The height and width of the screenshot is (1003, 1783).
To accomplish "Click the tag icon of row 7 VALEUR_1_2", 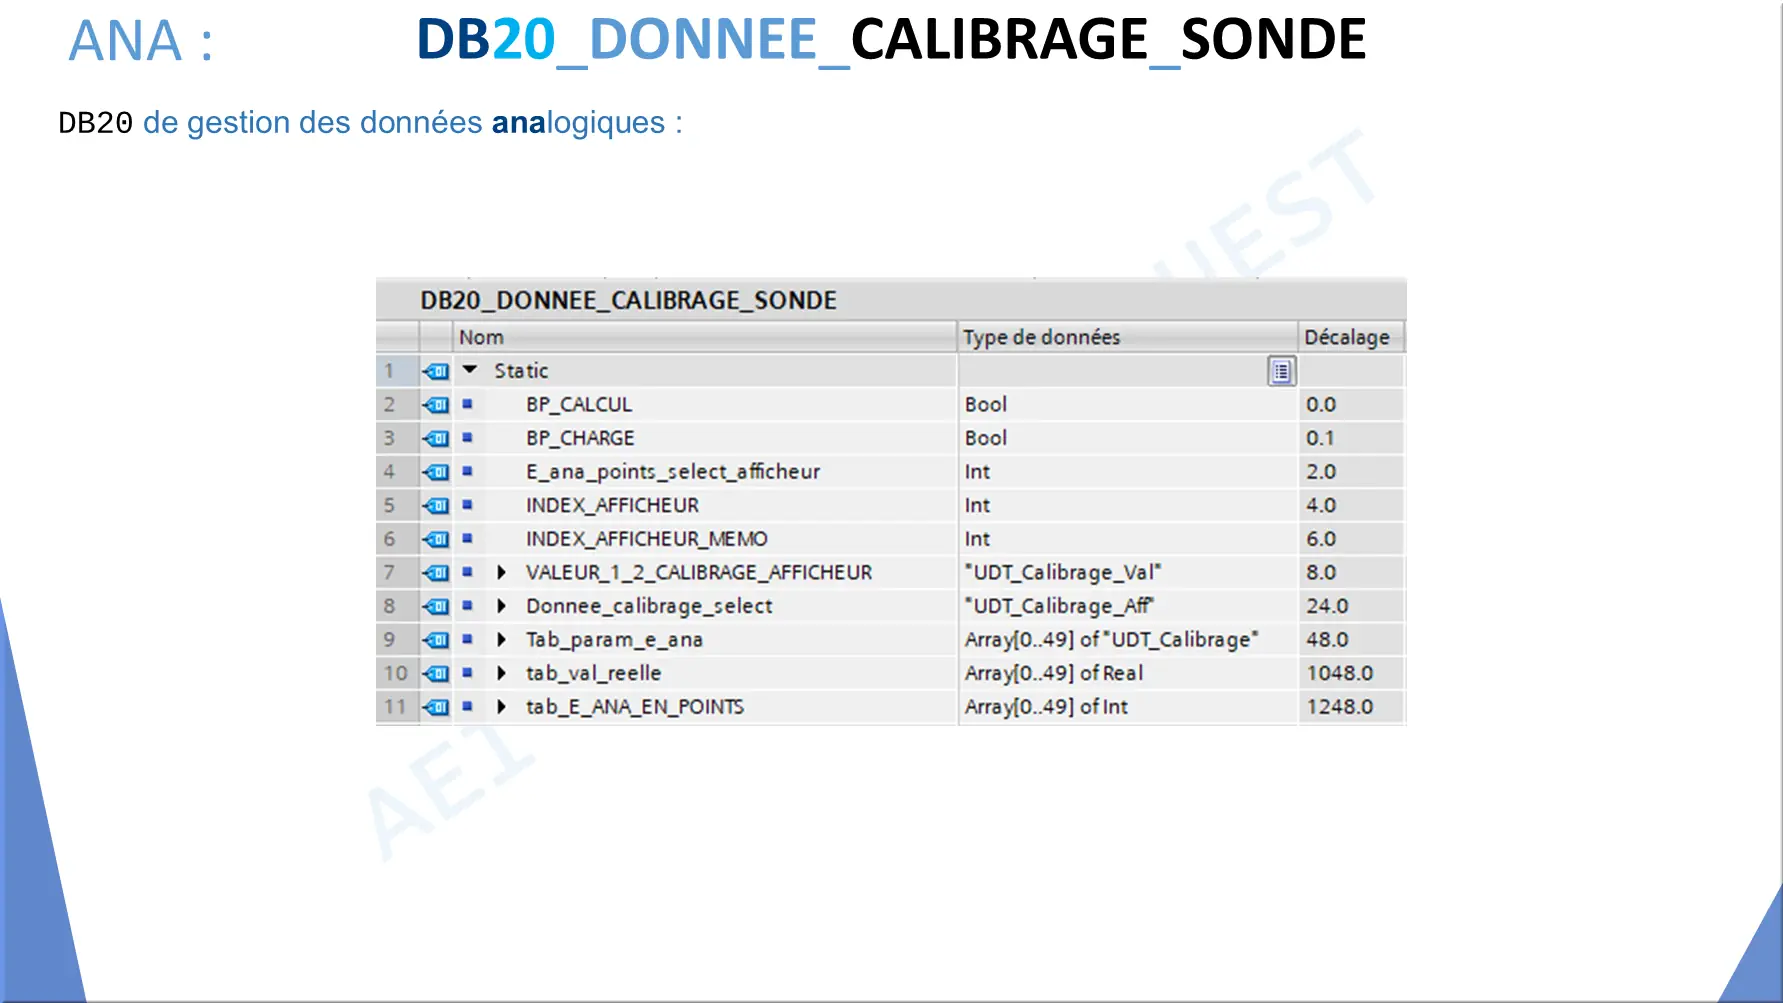I will click(x=436, y=573).
